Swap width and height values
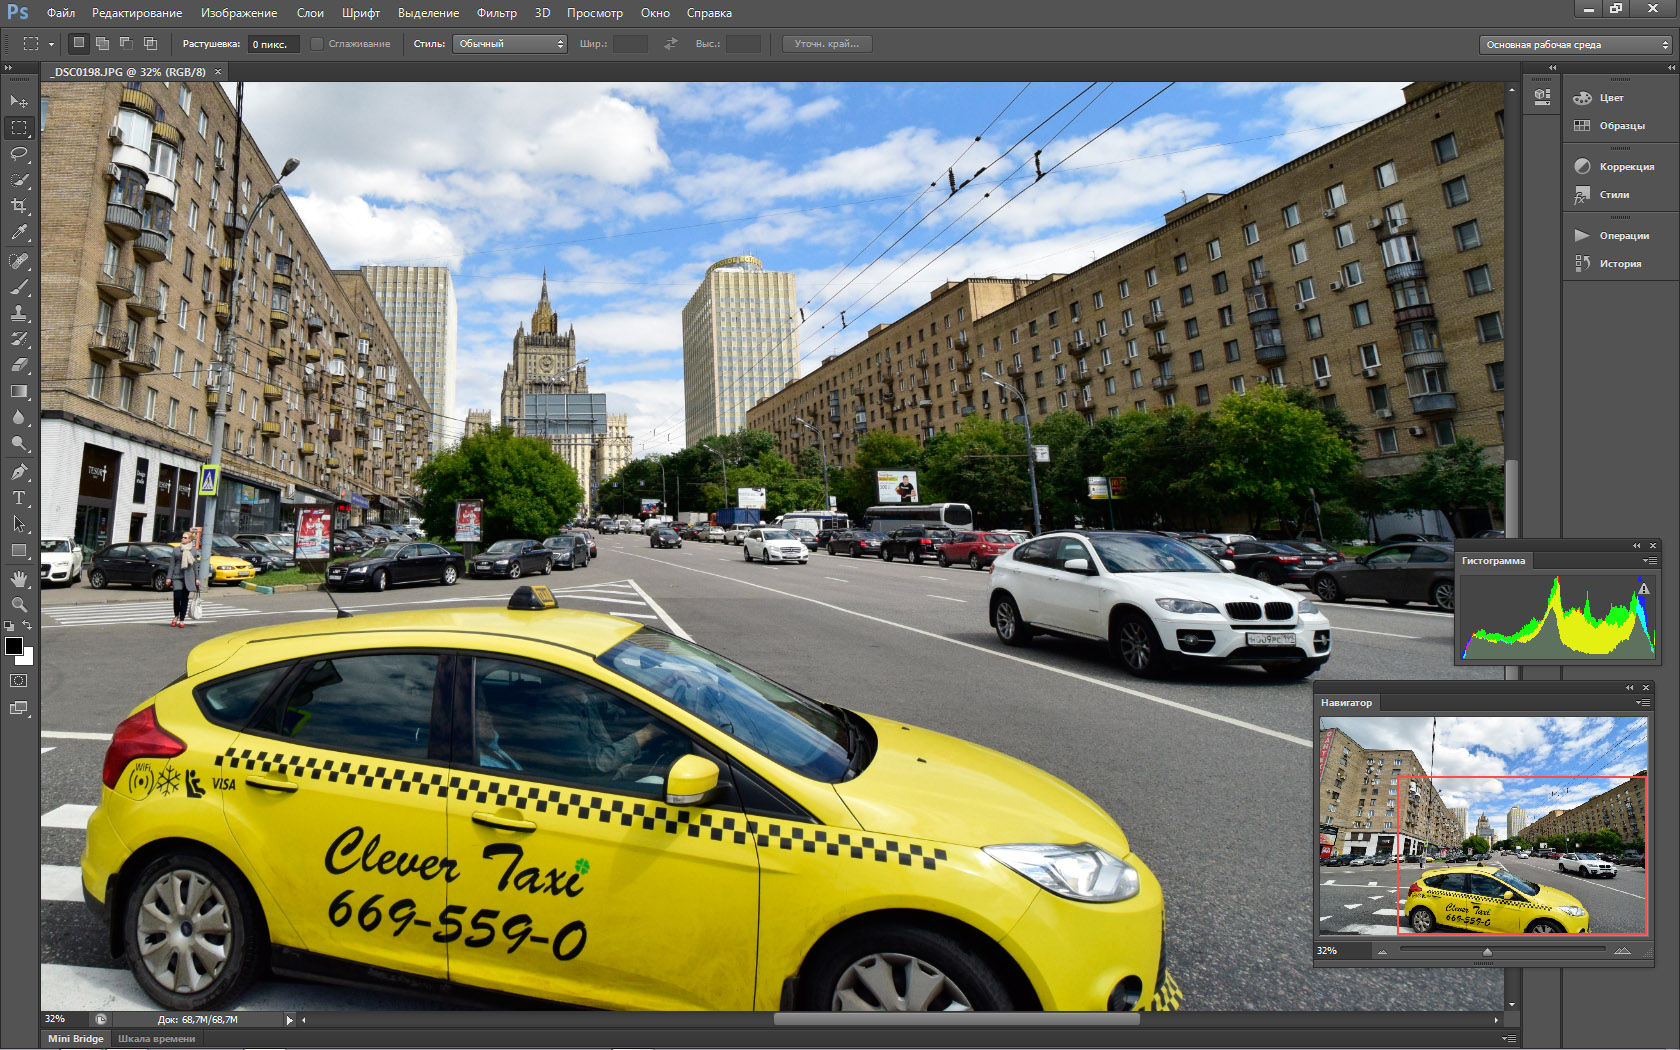 tap(671, 44)
